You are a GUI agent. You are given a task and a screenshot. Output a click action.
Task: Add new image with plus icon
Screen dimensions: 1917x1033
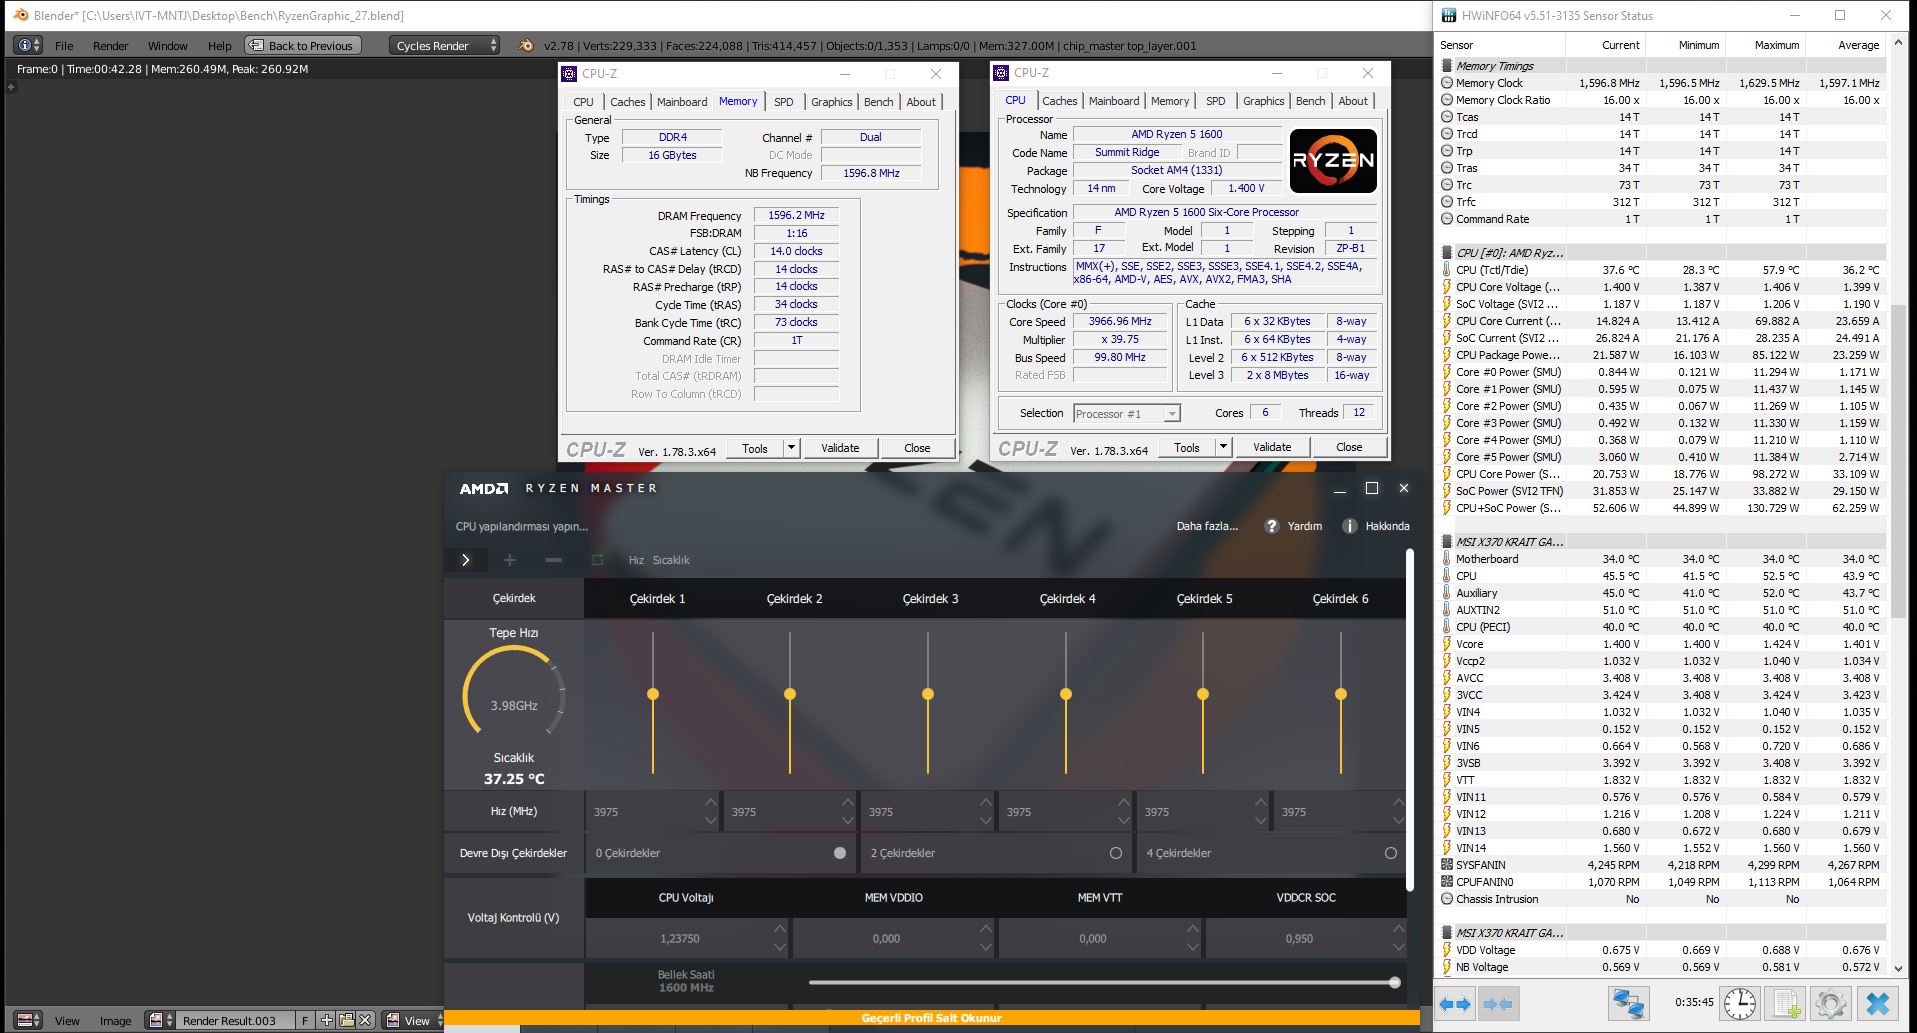pyautogui.click(x=327, y=1020)
